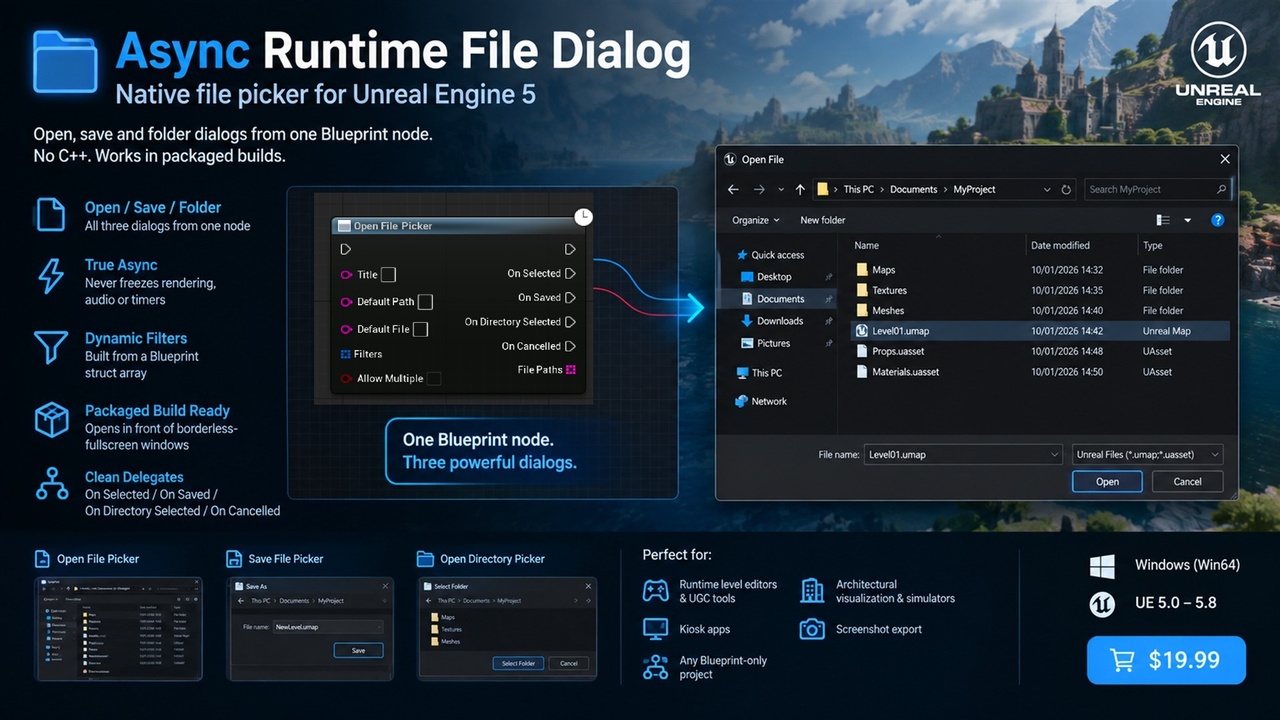The width and height of the screenshot is (1280, 720).
Task: Open the Level01.umap file row
Action: click(x=1039, y=331)
